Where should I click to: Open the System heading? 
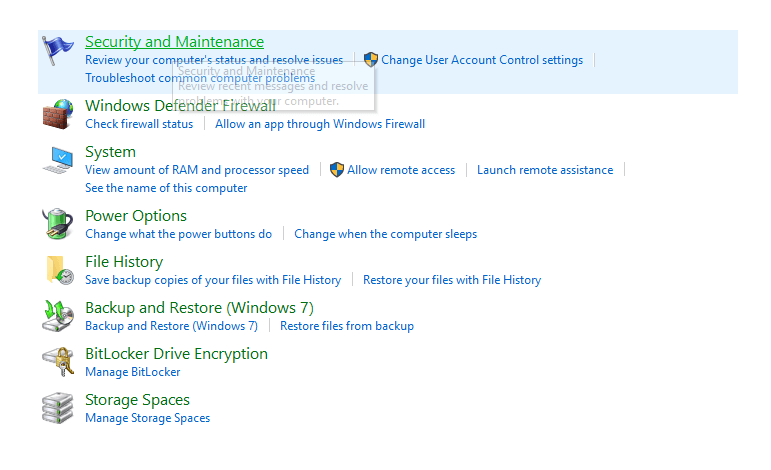click(x=111, y=152)
